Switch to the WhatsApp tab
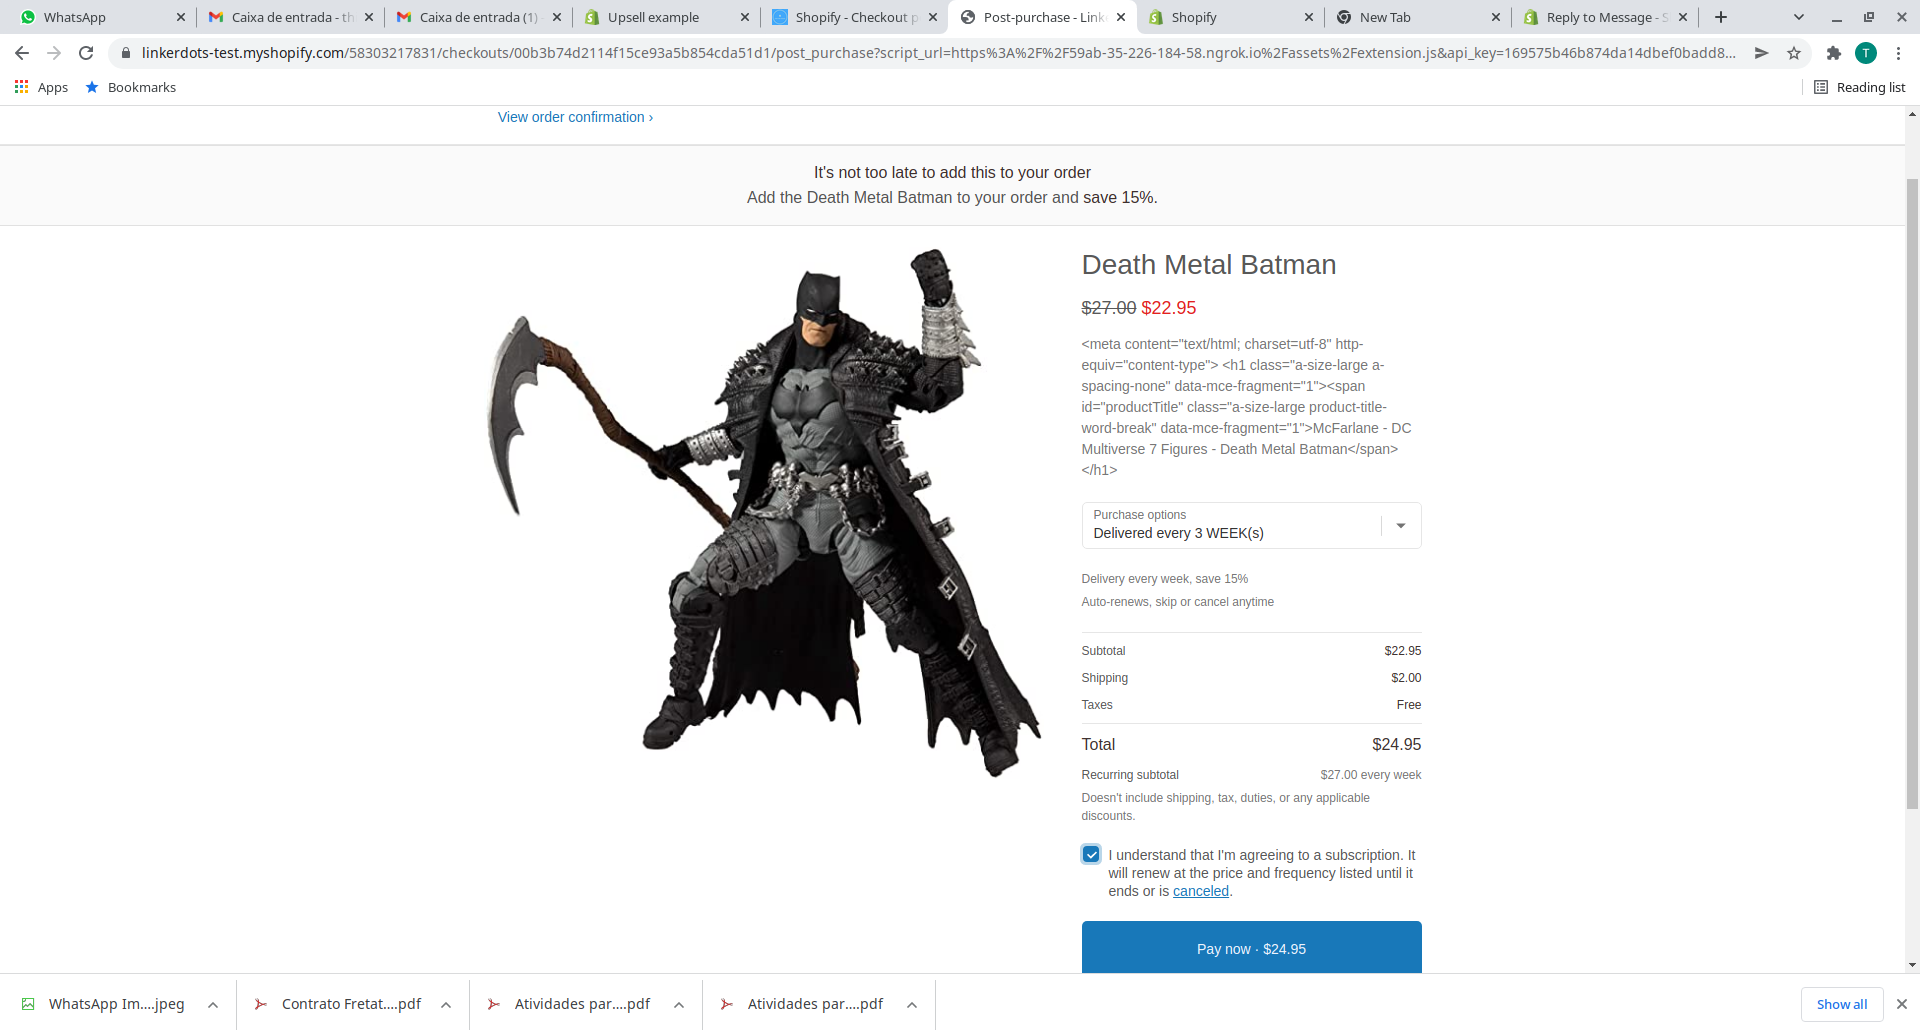1920x1036 pixels. [100, 17]
